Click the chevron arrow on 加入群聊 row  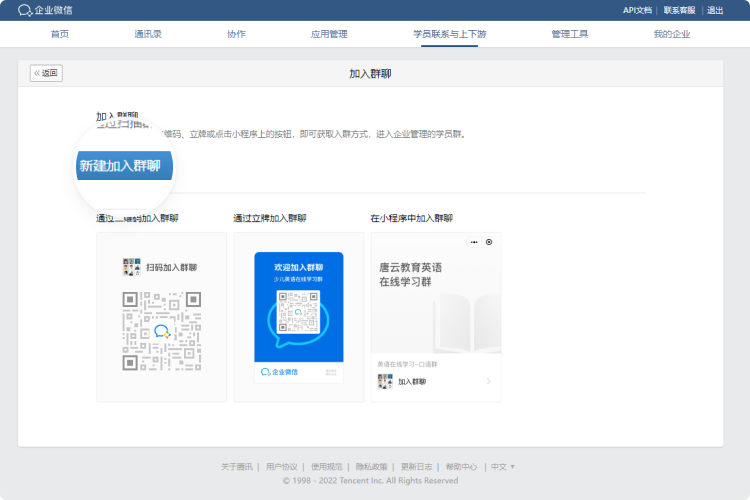(x=488, y=381)
